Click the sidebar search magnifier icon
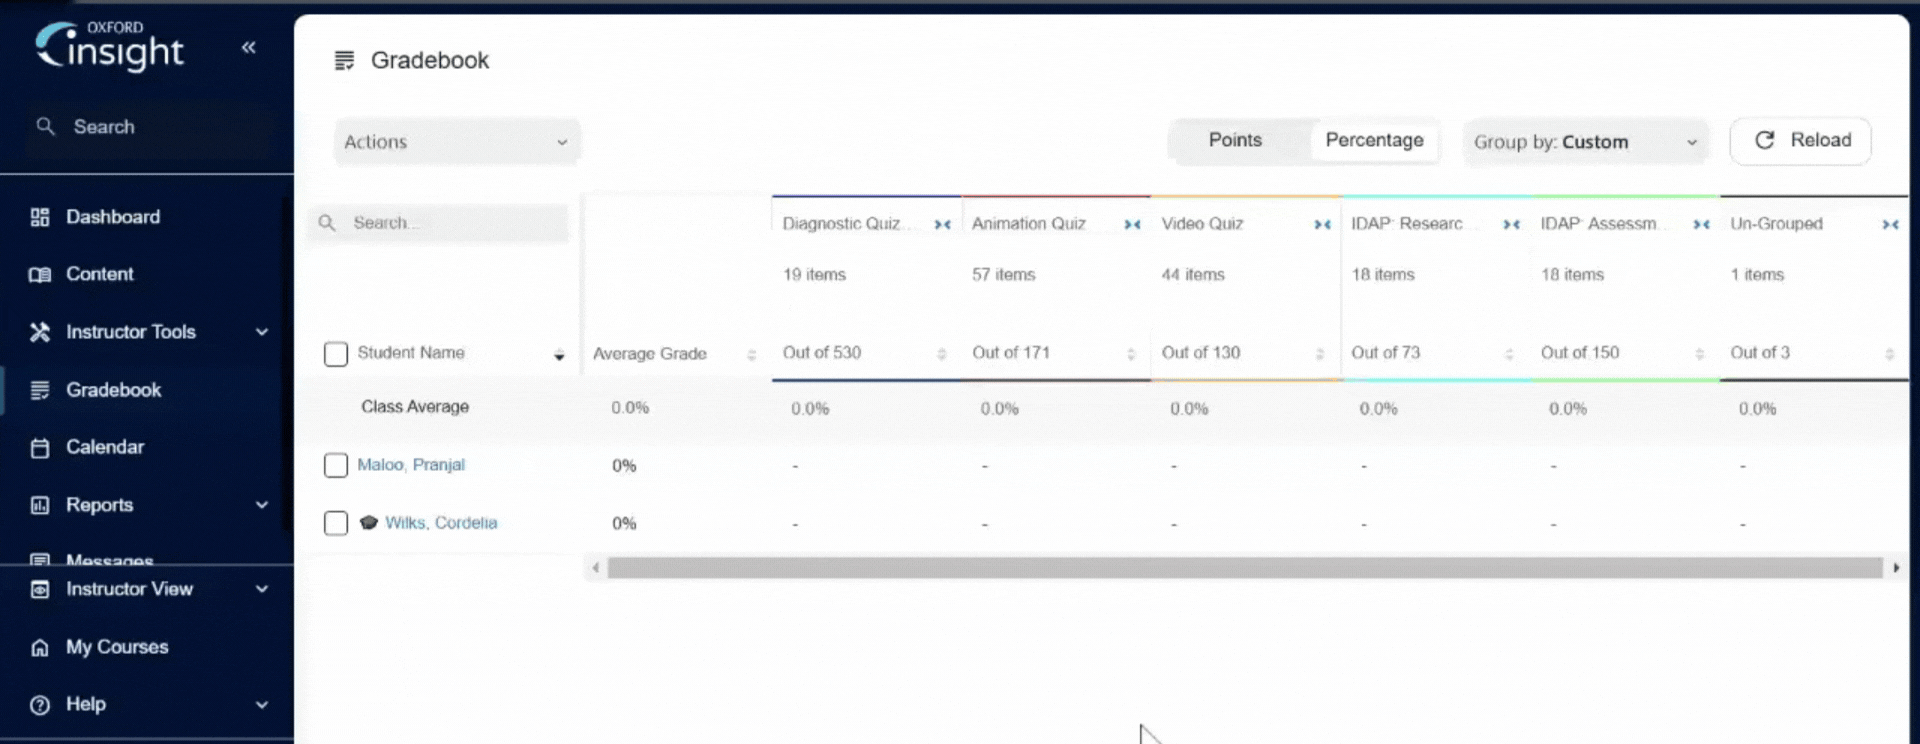The width and height of the screenshot is (1920, 744). point(45,126)
